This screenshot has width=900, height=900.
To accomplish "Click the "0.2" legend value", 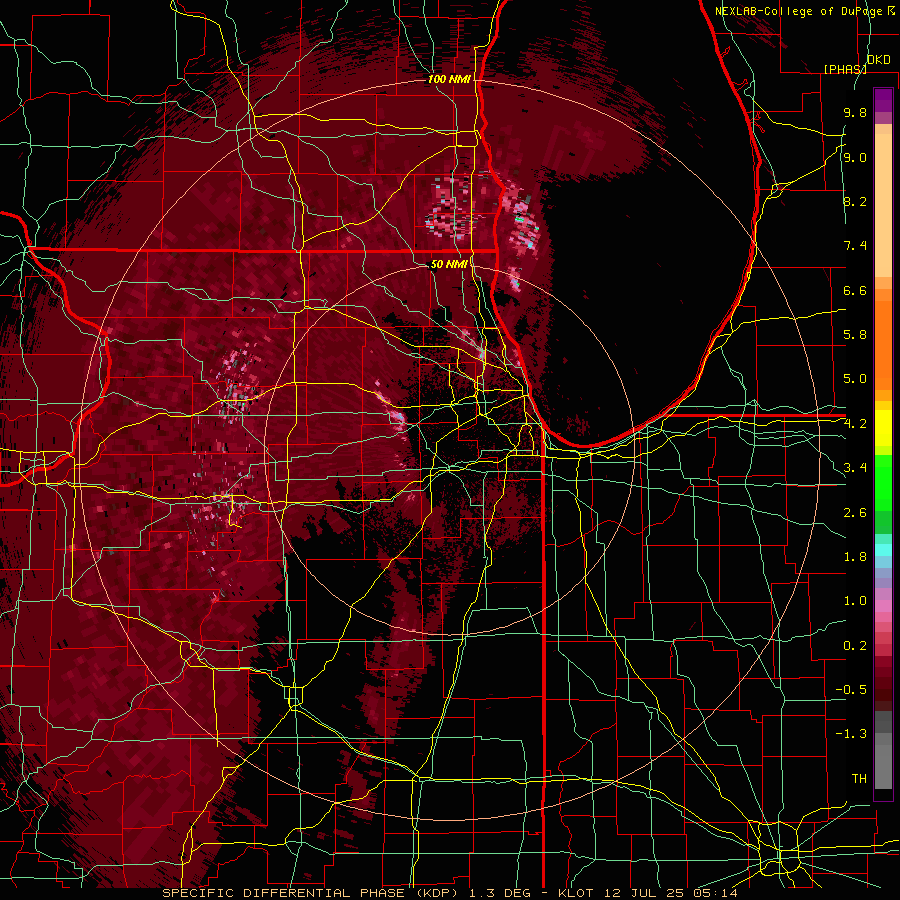I will point(855,646).
